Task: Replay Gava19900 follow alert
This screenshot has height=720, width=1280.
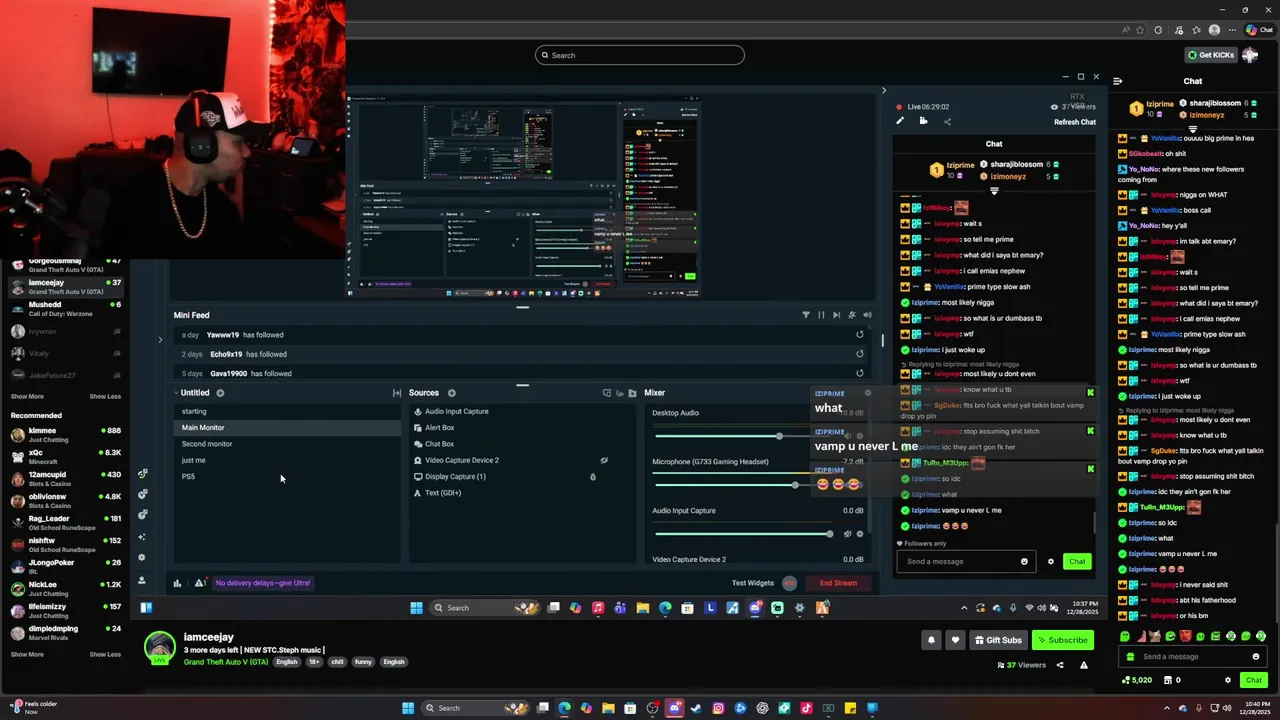Action: click(x=859, y=373)
